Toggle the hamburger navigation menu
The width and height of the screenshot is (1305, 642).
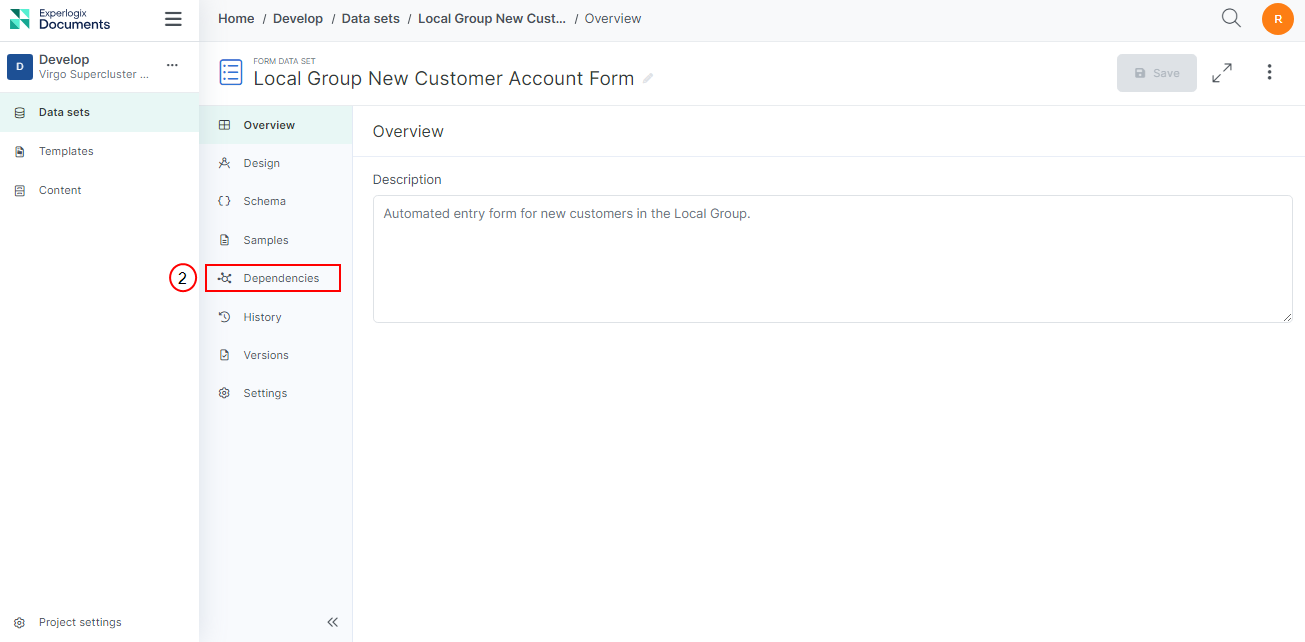tap(173, 19)
